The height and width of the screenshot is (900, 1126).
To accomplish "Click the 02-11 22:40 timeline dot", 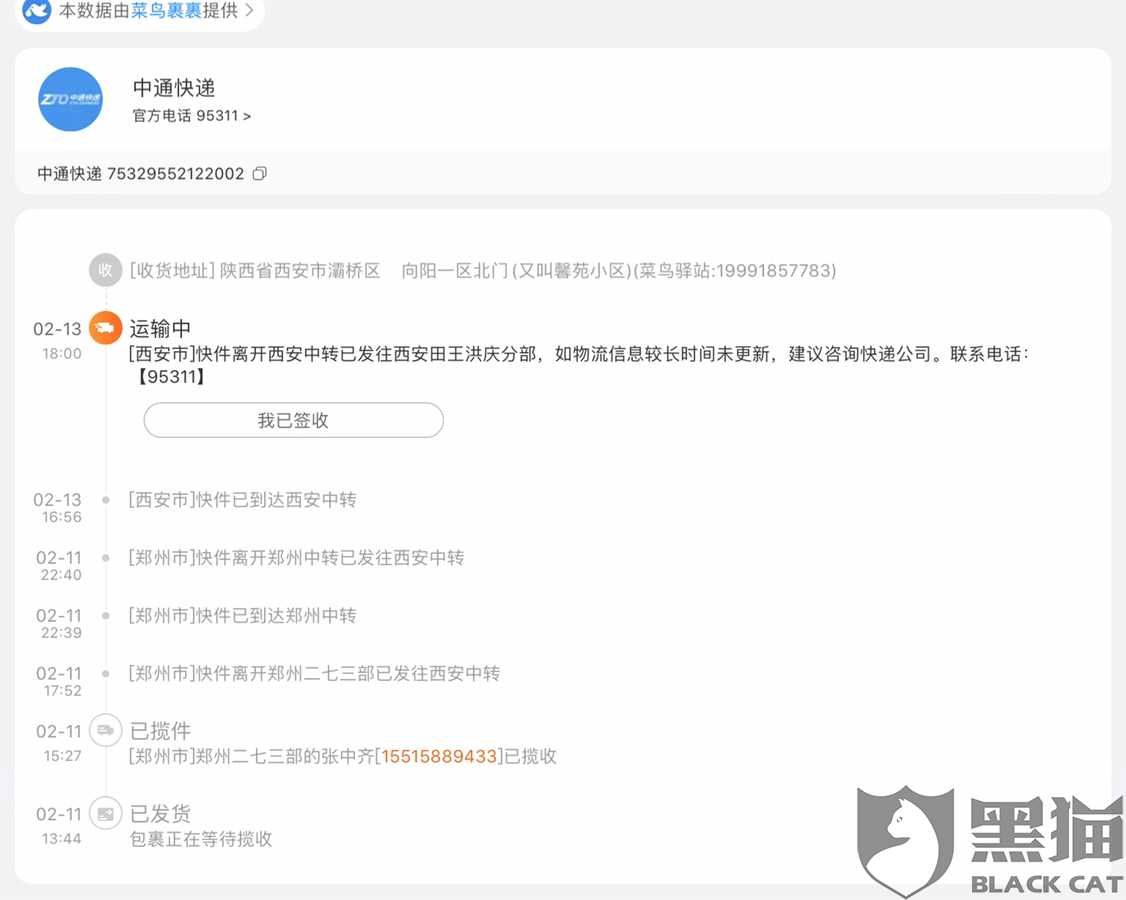I will point(106,558).
